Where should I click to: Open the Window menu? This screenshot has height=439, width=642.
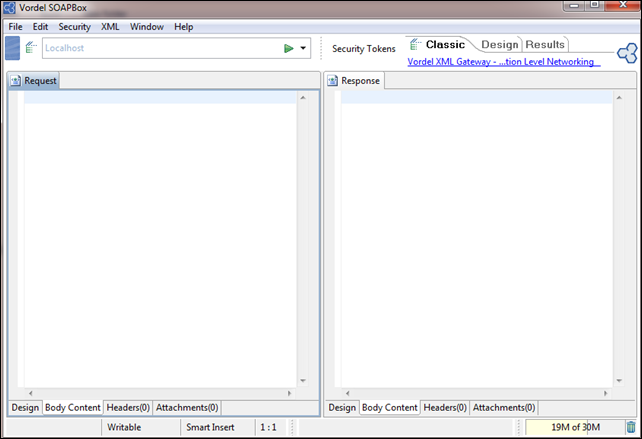point(147,27)
